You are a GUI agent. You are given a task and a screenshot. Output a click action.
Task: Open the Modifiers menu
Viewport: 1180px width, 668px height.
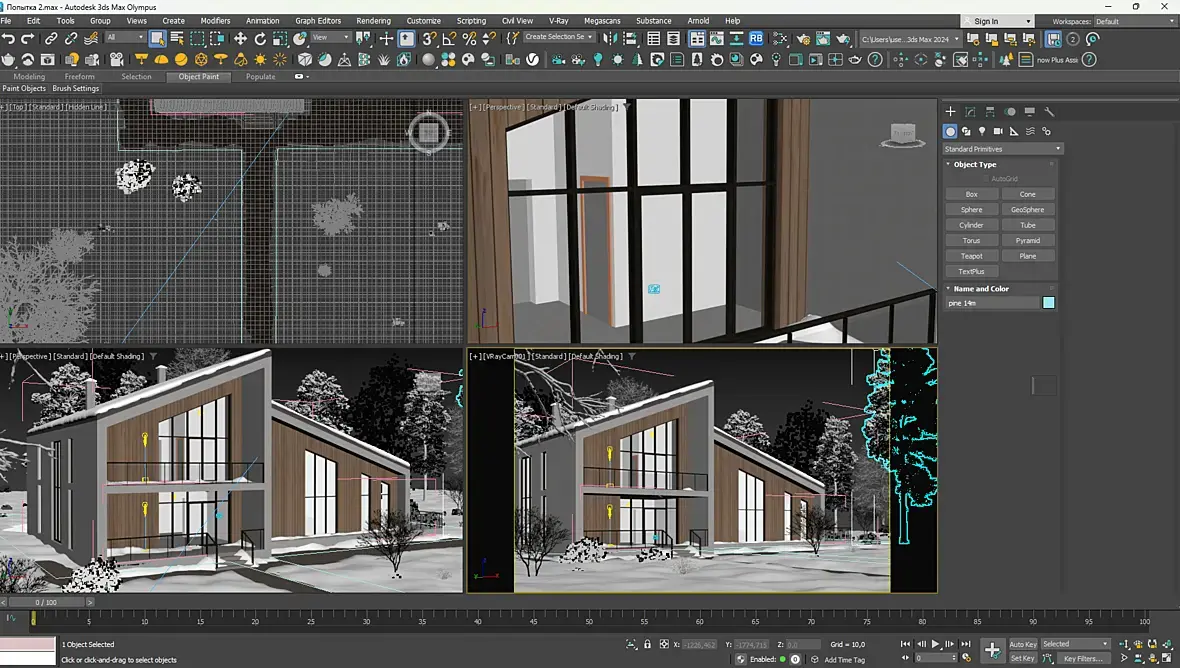coord(215,21)
